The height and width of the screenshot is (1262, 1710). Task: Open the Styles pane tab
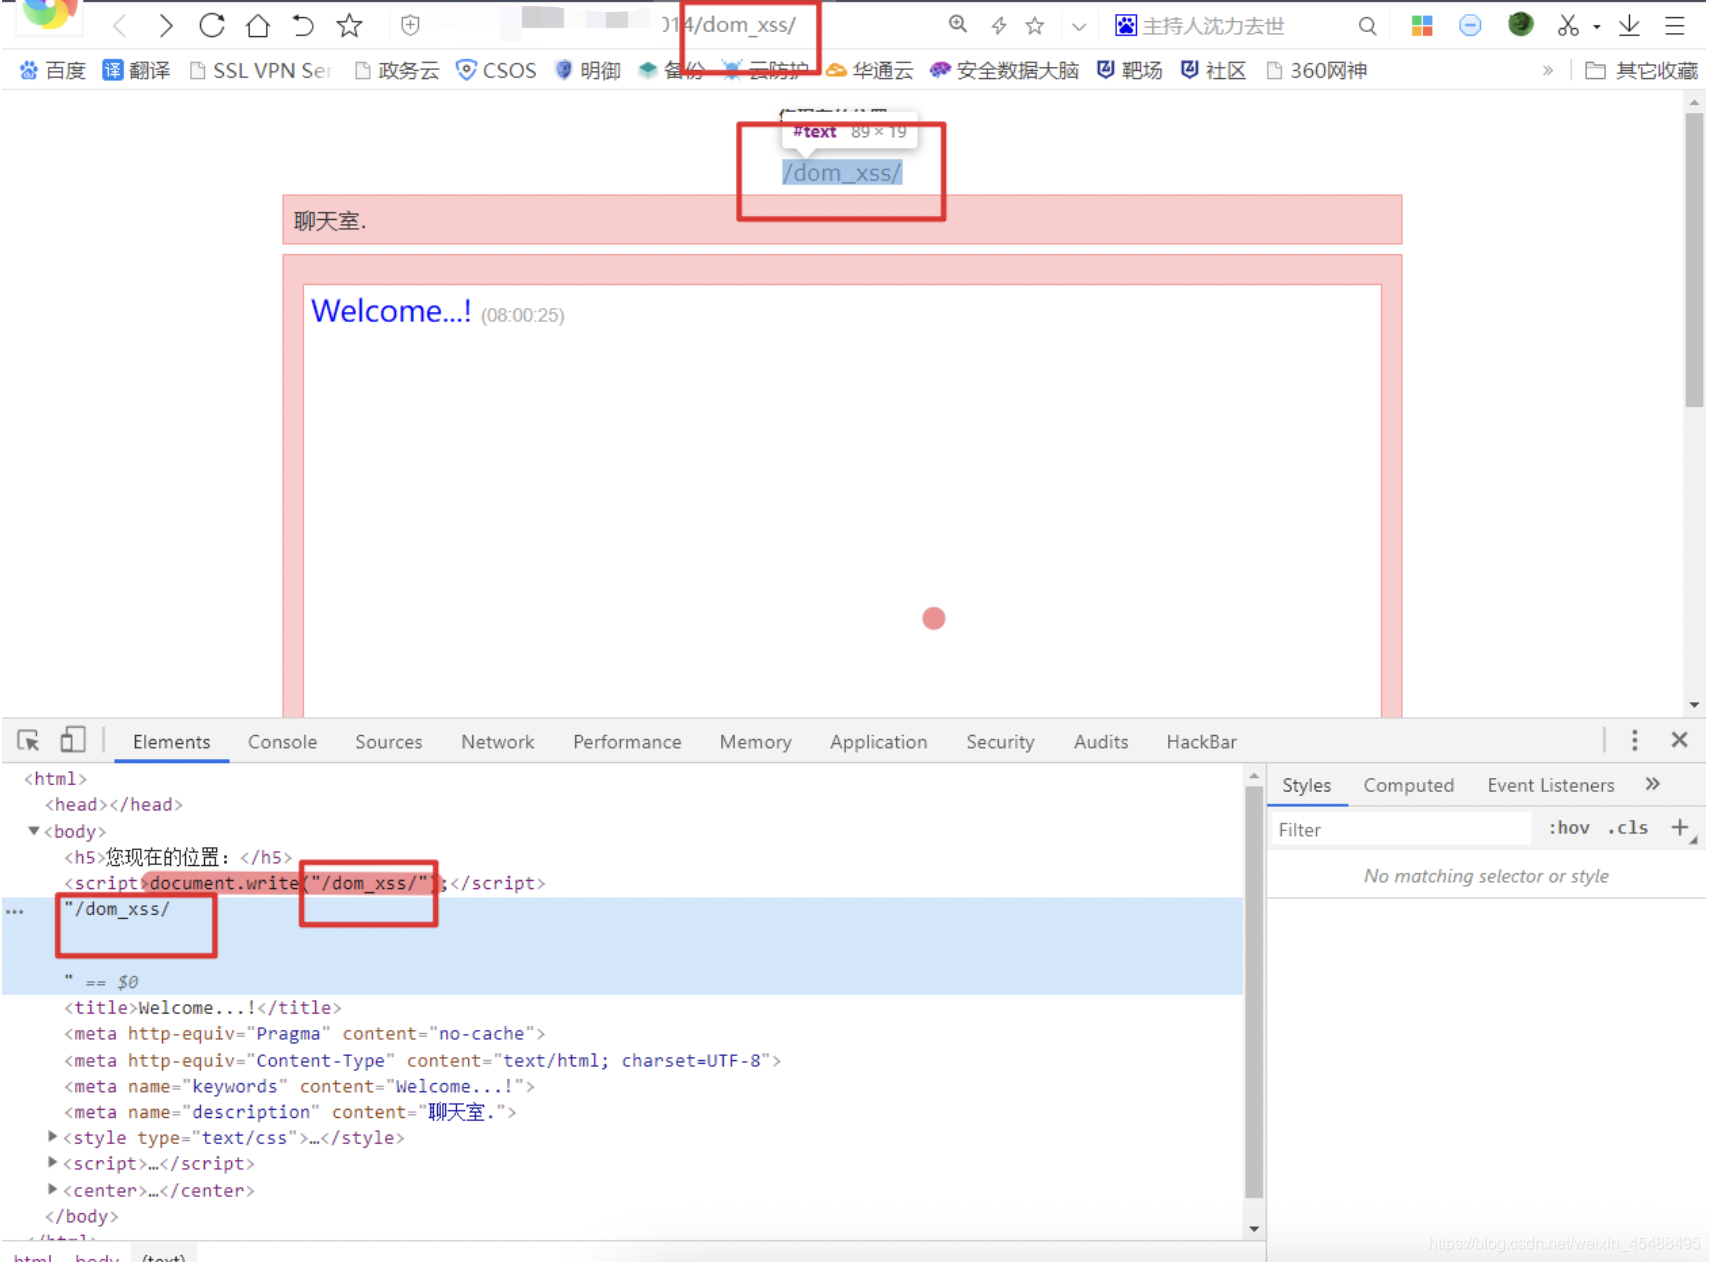coord(1306,786)
